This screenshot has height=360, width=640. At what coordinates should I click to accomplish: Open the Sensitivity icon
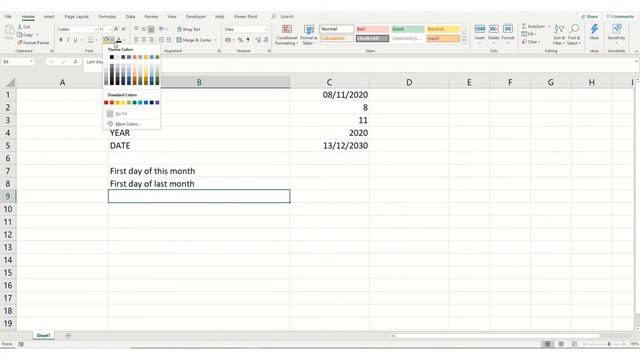tap(616, 29)
